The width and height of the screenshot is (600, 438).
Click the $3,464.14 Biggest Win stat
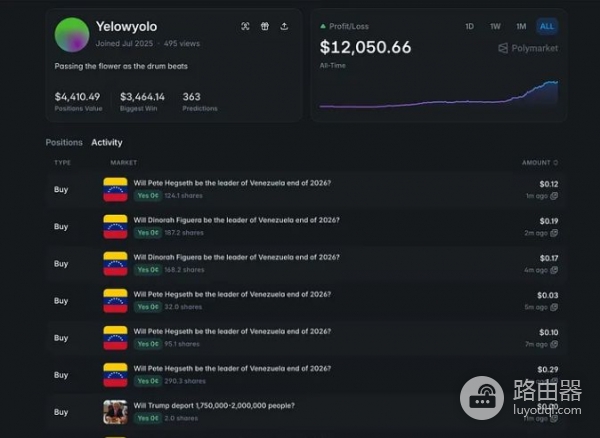click(x=142, y=101)
